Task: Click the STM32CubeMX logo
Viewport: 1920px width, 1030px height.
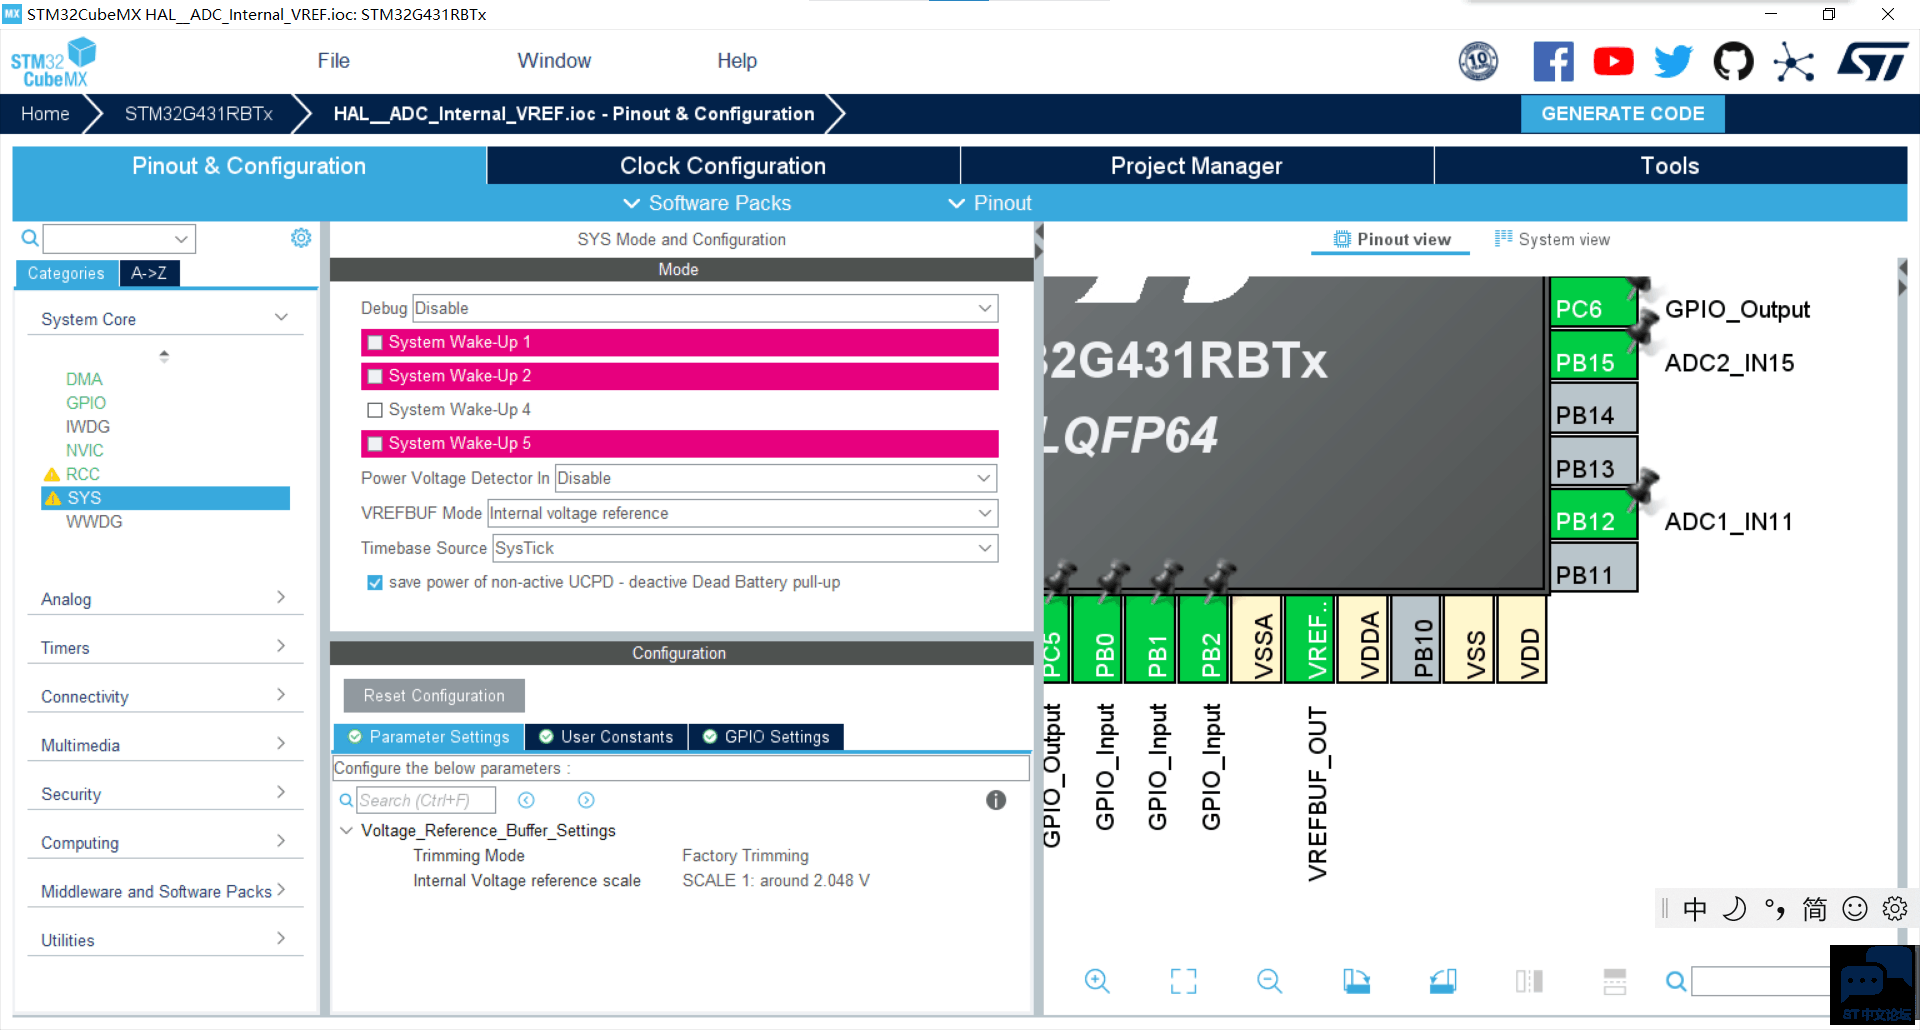Action: click(x=53, y=63)
